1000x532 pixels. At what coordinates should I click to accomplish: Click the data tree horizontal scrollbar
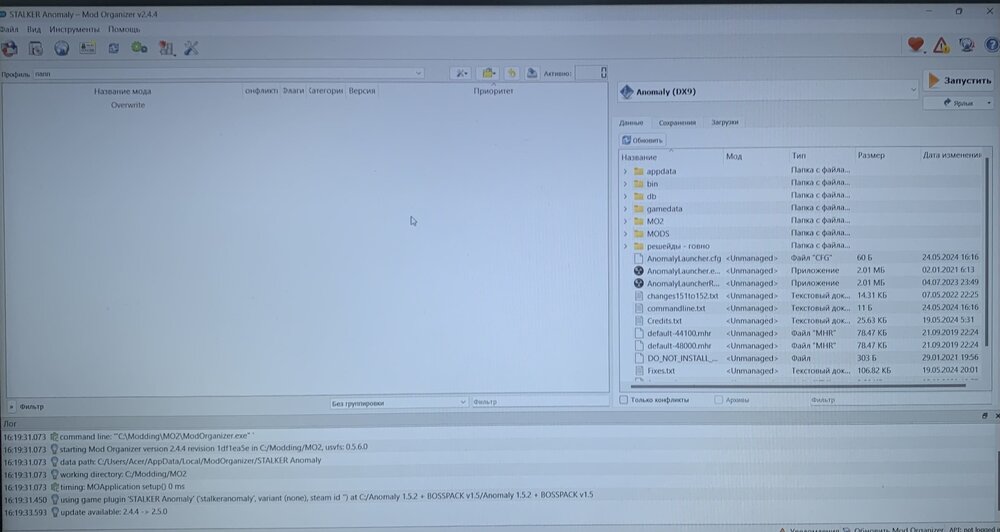point(797,385)
